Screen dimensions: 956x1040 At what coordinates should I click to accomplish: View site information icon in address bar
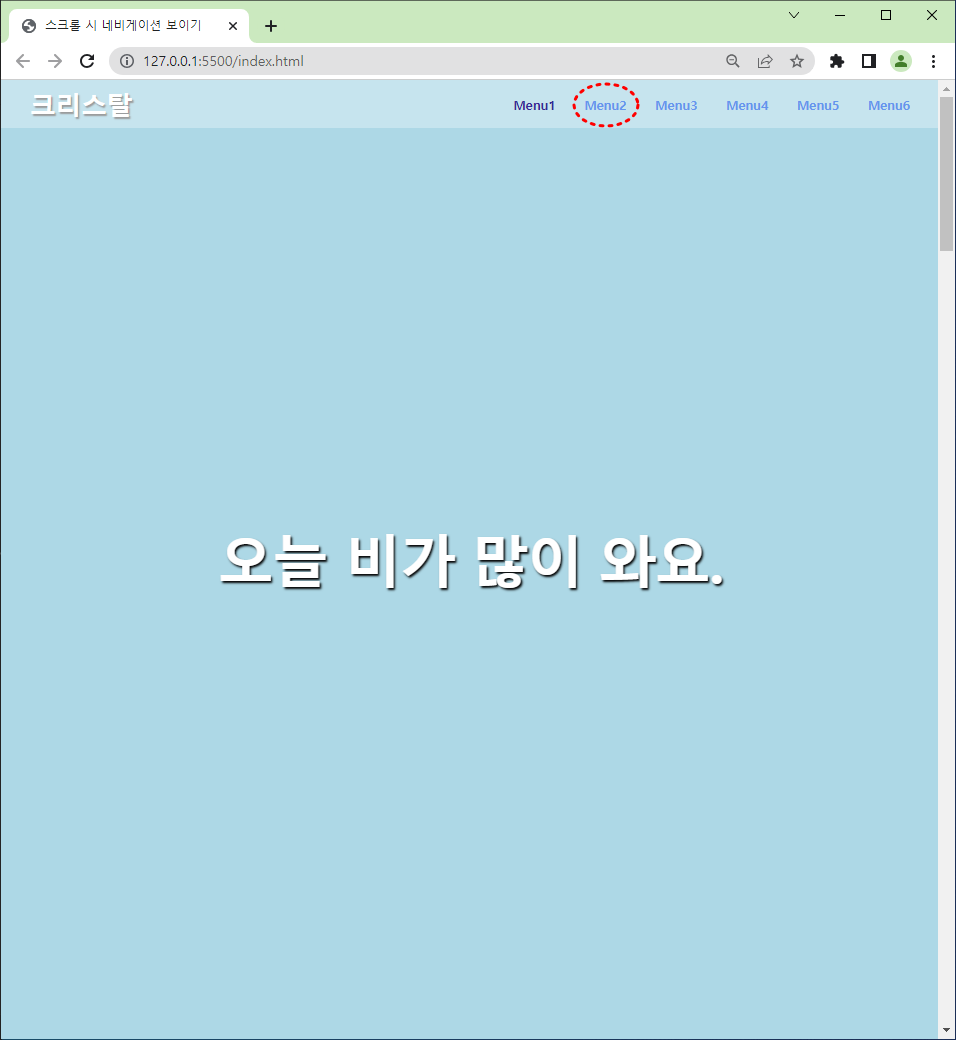127,61
